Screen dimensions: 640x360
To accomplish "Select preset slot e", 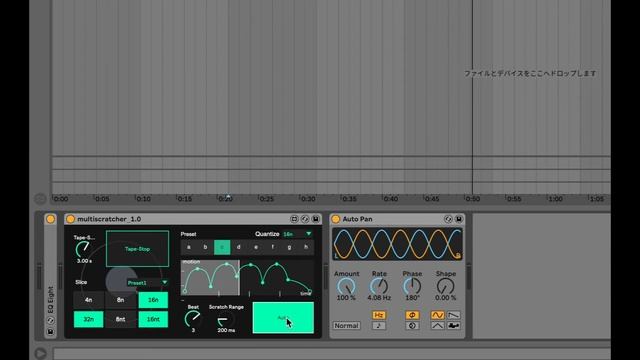I will pos(256,247).
